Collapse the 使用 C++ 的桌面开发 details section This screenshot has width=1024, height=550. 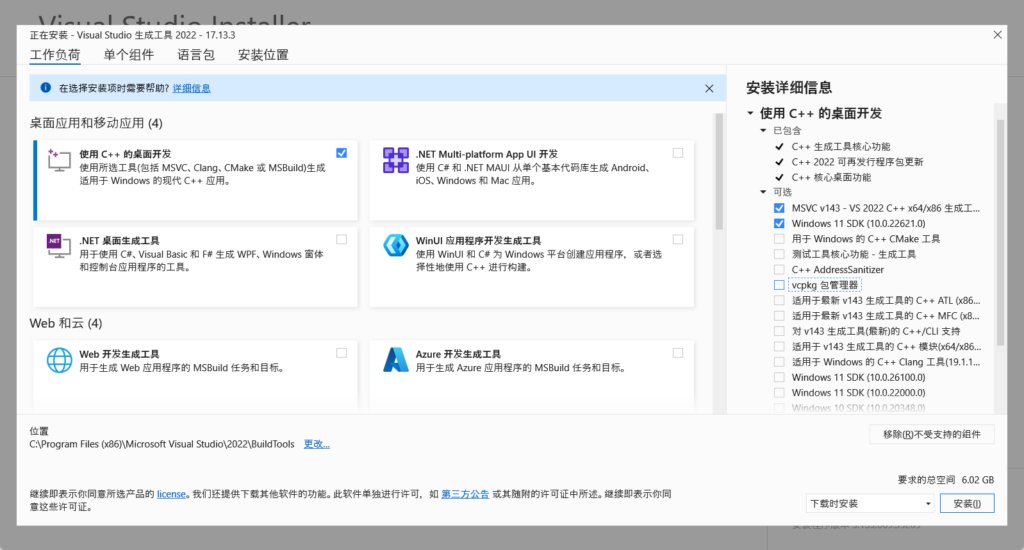[750, 113]
